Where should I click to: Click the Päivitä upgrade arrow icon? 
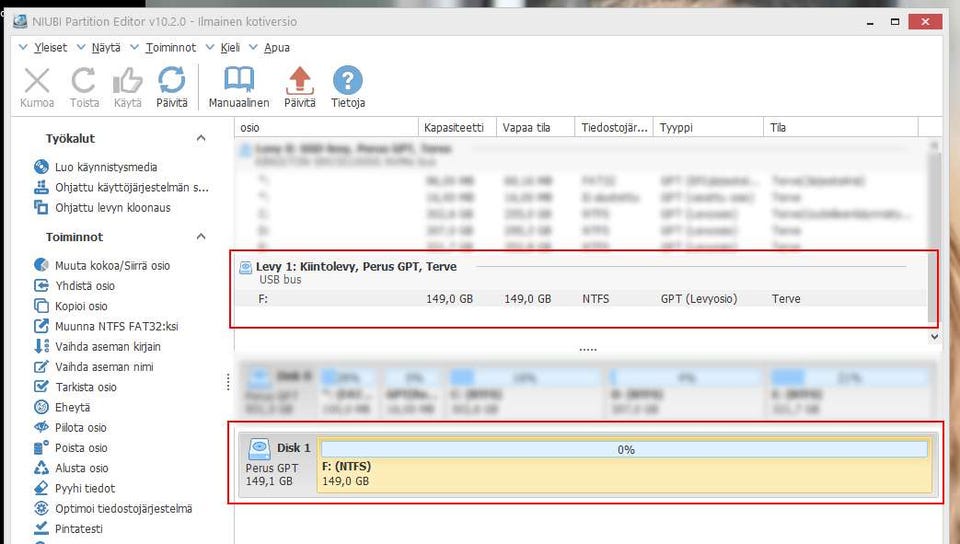click(299, 81)
